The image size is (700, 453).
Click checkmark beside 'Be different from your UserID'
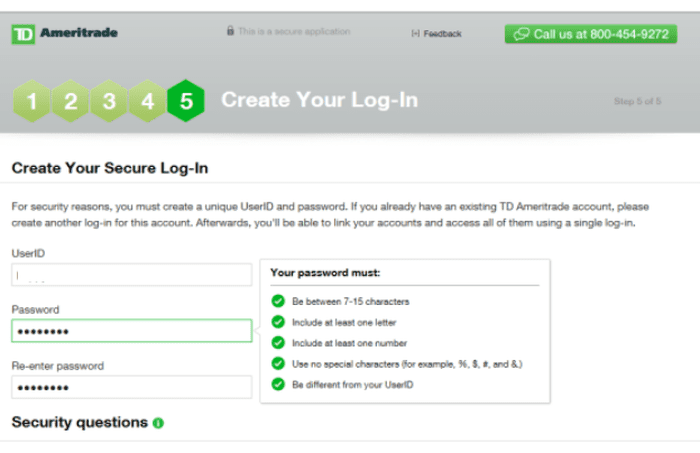278,384
